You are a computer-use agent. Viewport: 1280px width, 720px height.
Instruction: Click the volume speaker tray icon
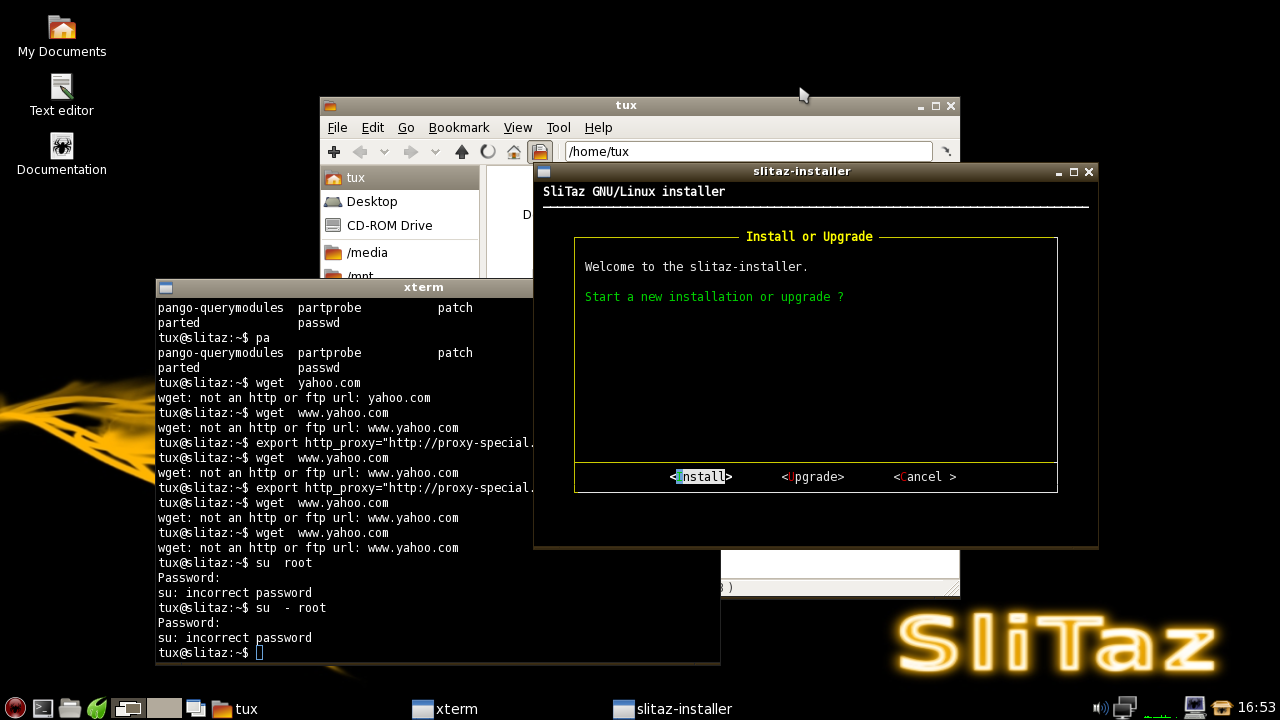click(x=1100, y=708)
